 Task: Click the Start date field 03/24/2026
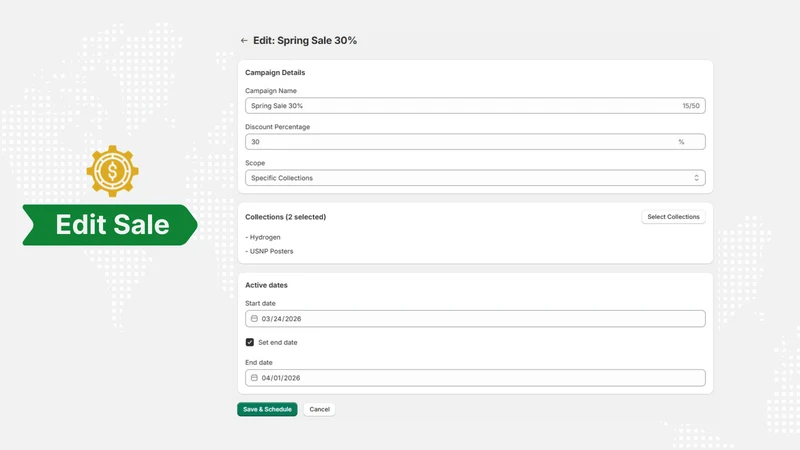coord(475,318)
